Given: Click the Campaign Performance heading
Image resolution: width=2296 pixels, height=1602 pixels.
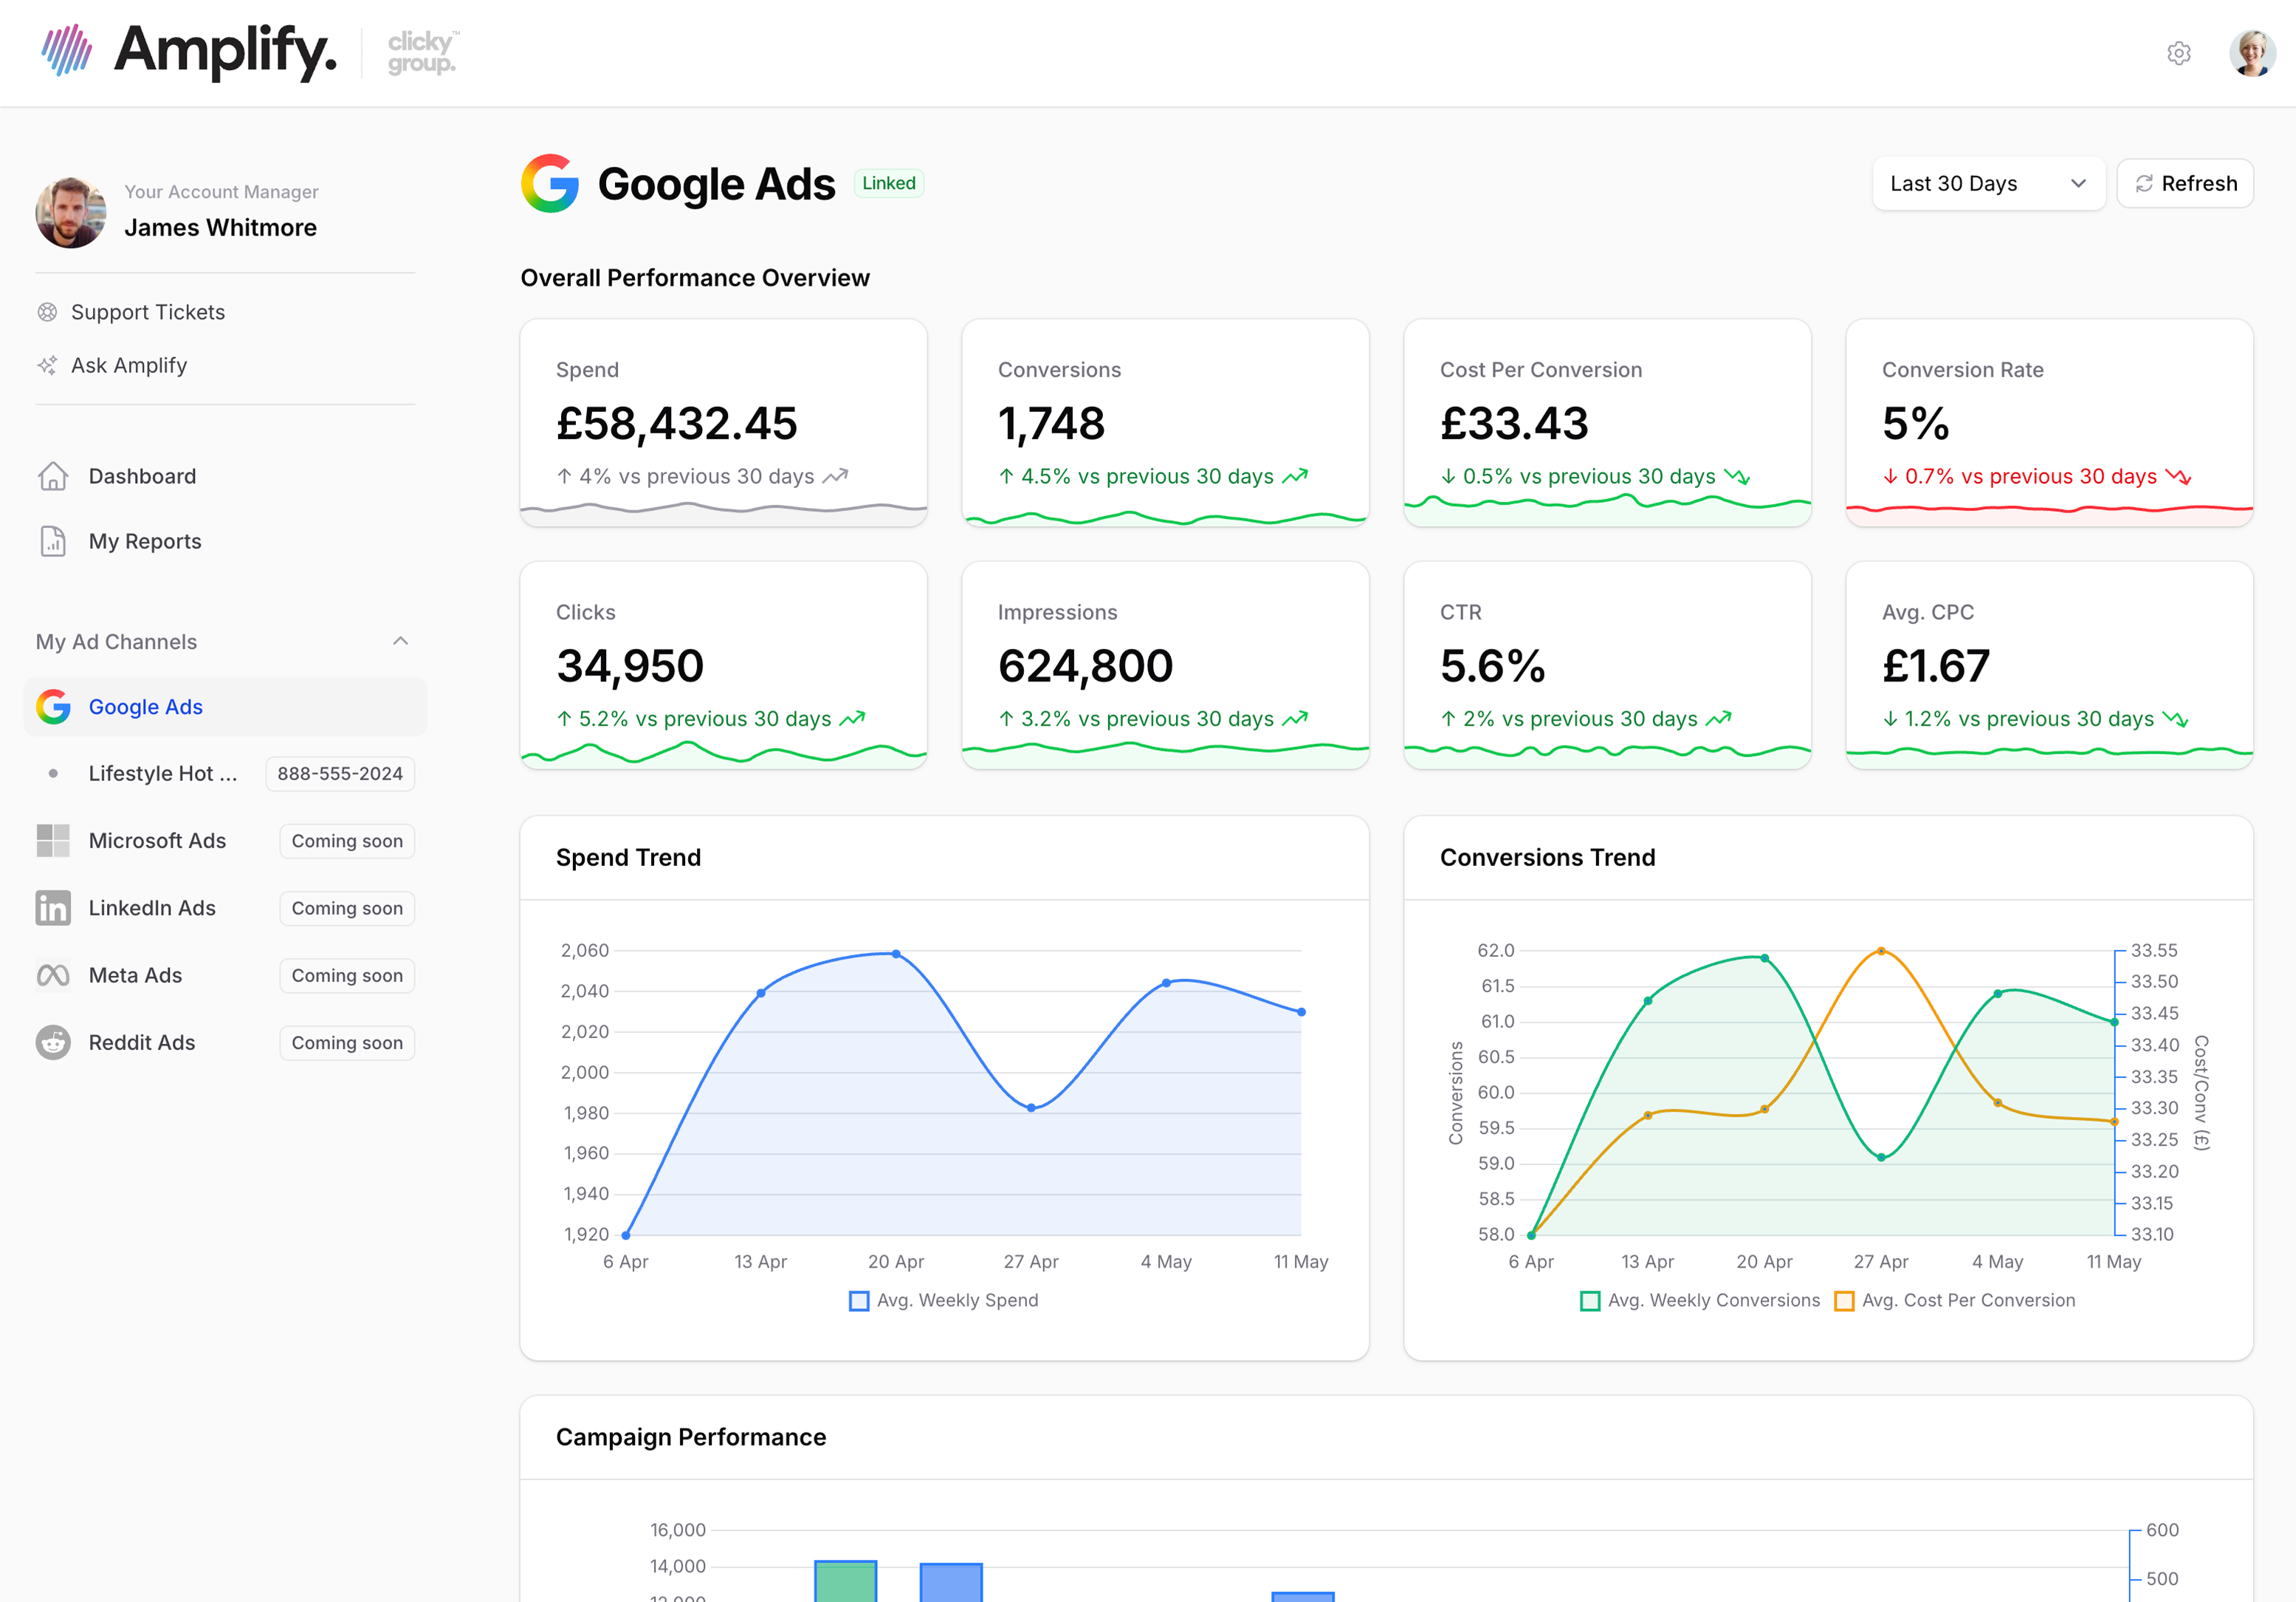Looking at the screenshot, I should click(691, 1437).
